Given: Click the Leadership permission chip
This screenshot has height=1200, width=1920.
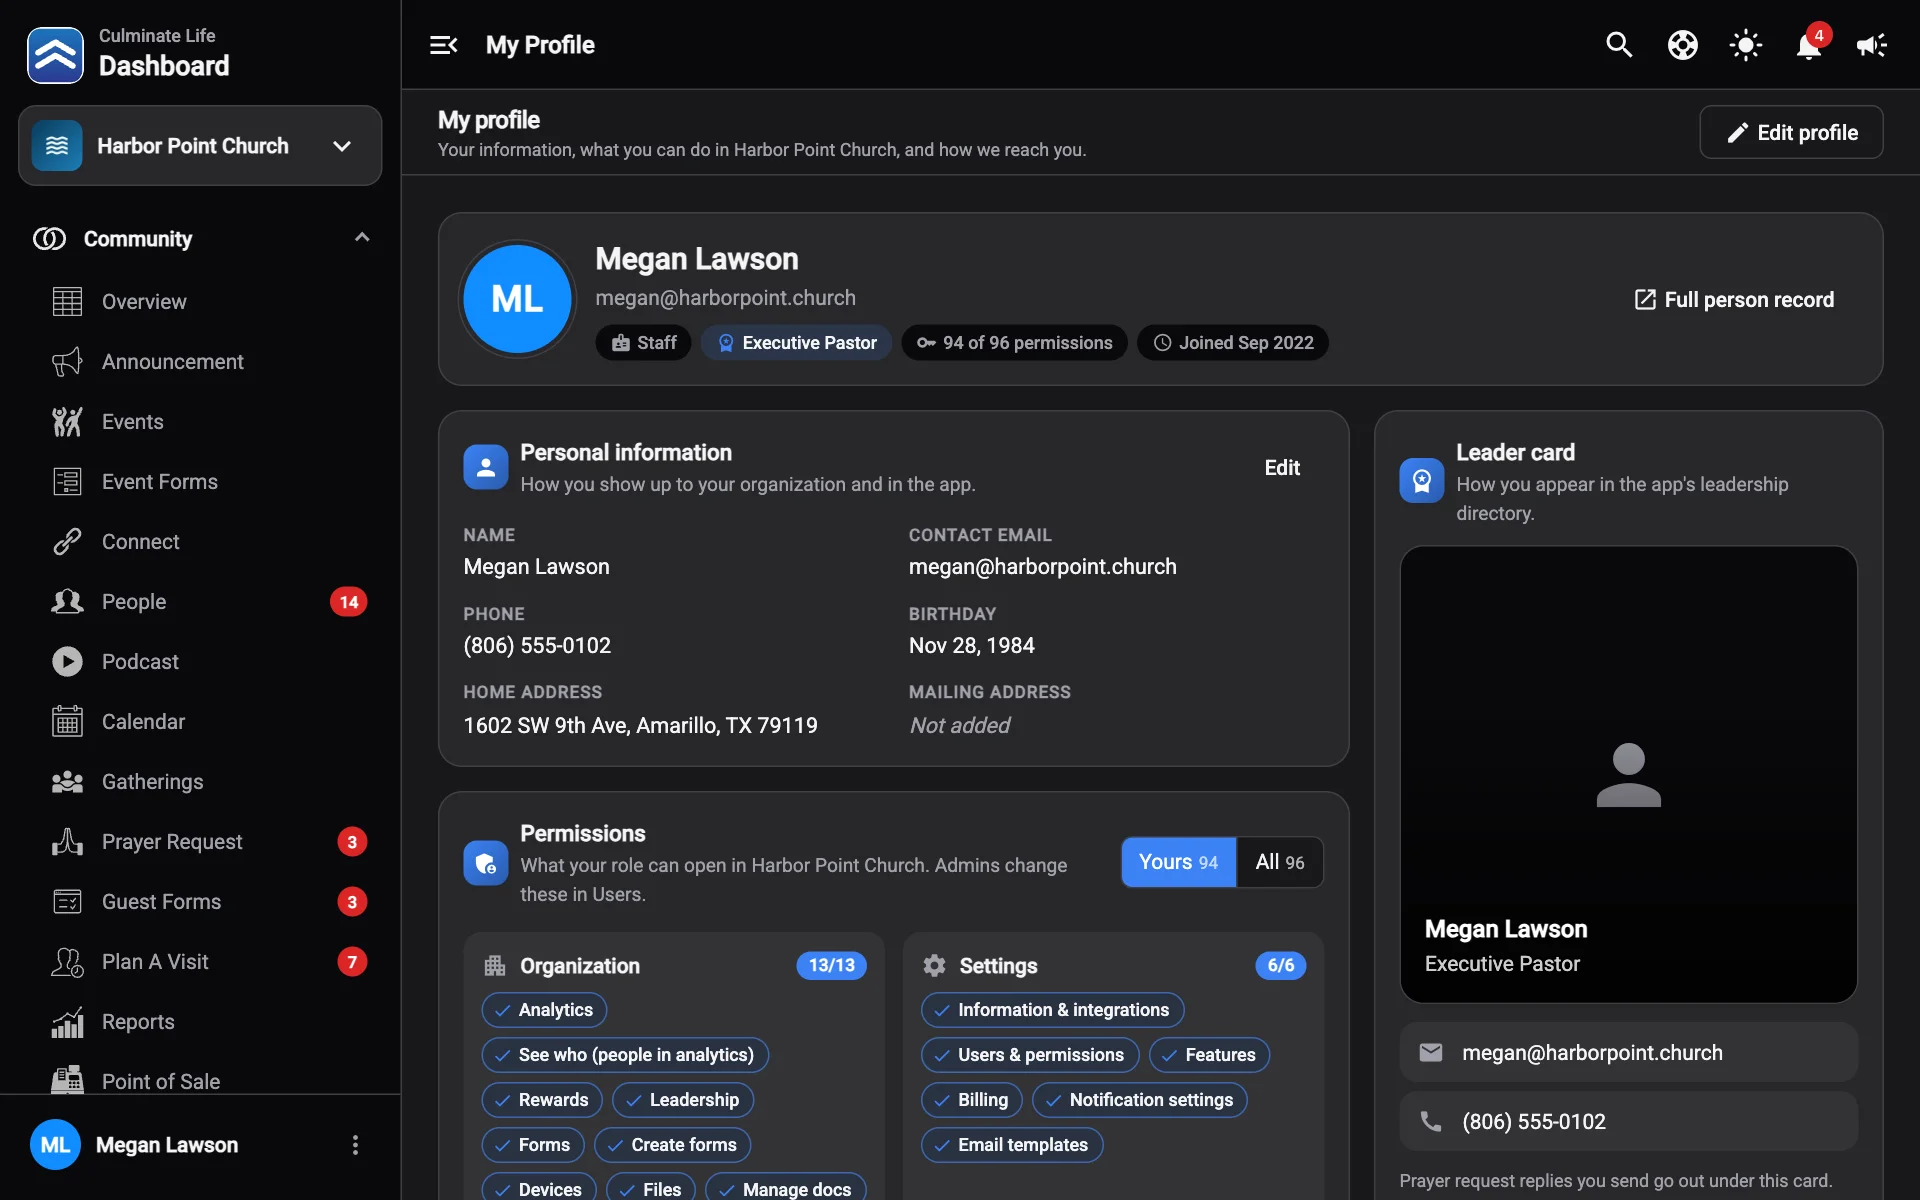Looking at the screenshot, I should tap(683, 1100).
